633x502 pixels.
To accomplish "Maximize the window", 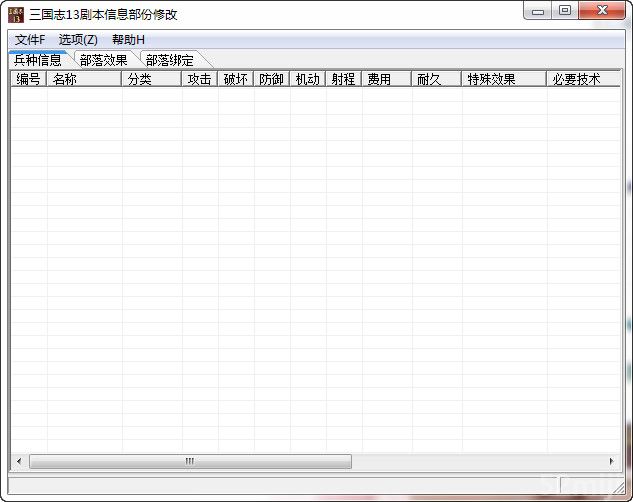I will pos(565,12).
